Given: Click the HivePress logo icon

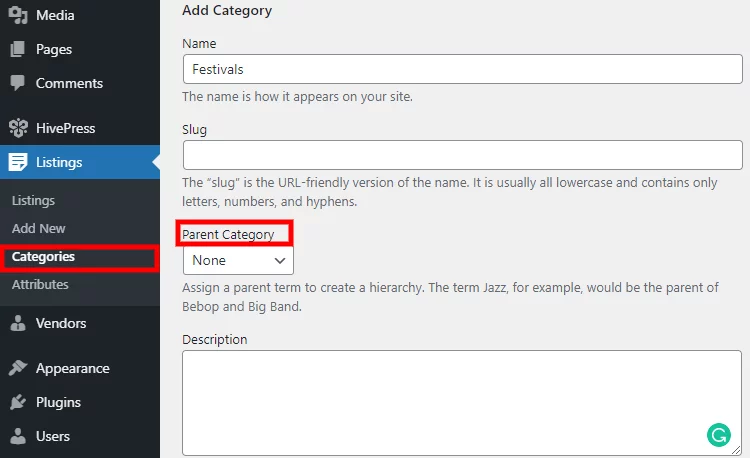Looking at the screenshot, I should (18, 128).
